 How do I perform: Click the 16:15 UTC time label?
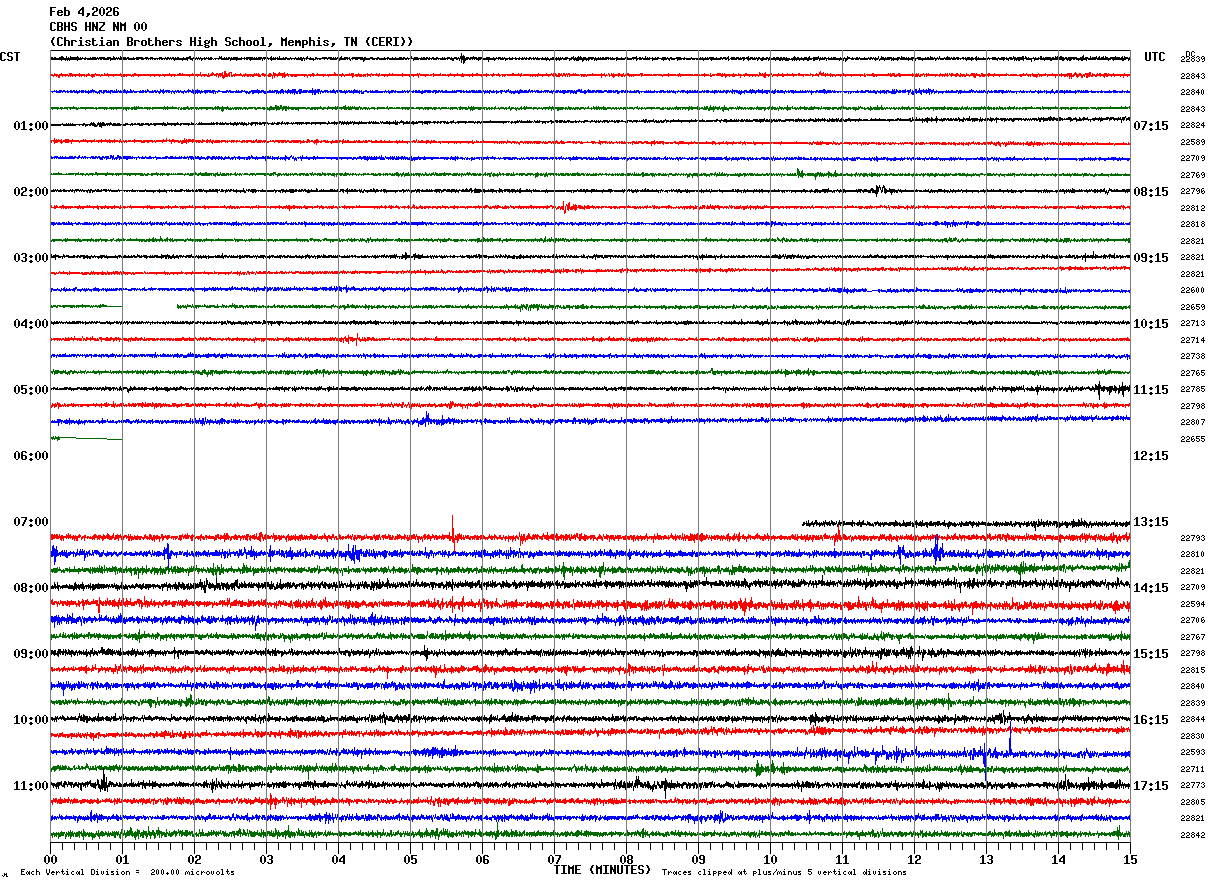pos(1151,720)
